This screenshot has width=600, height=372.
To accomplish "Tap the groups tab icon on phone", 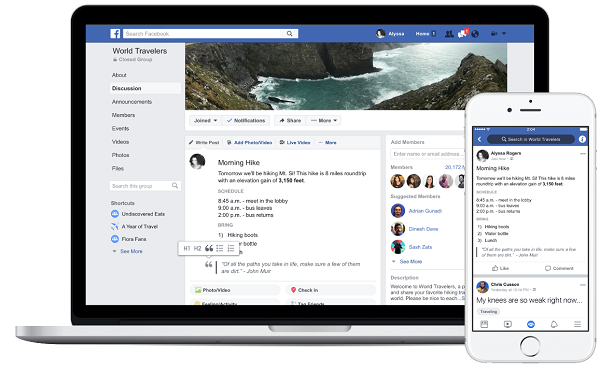I will (x=531, y=325).
